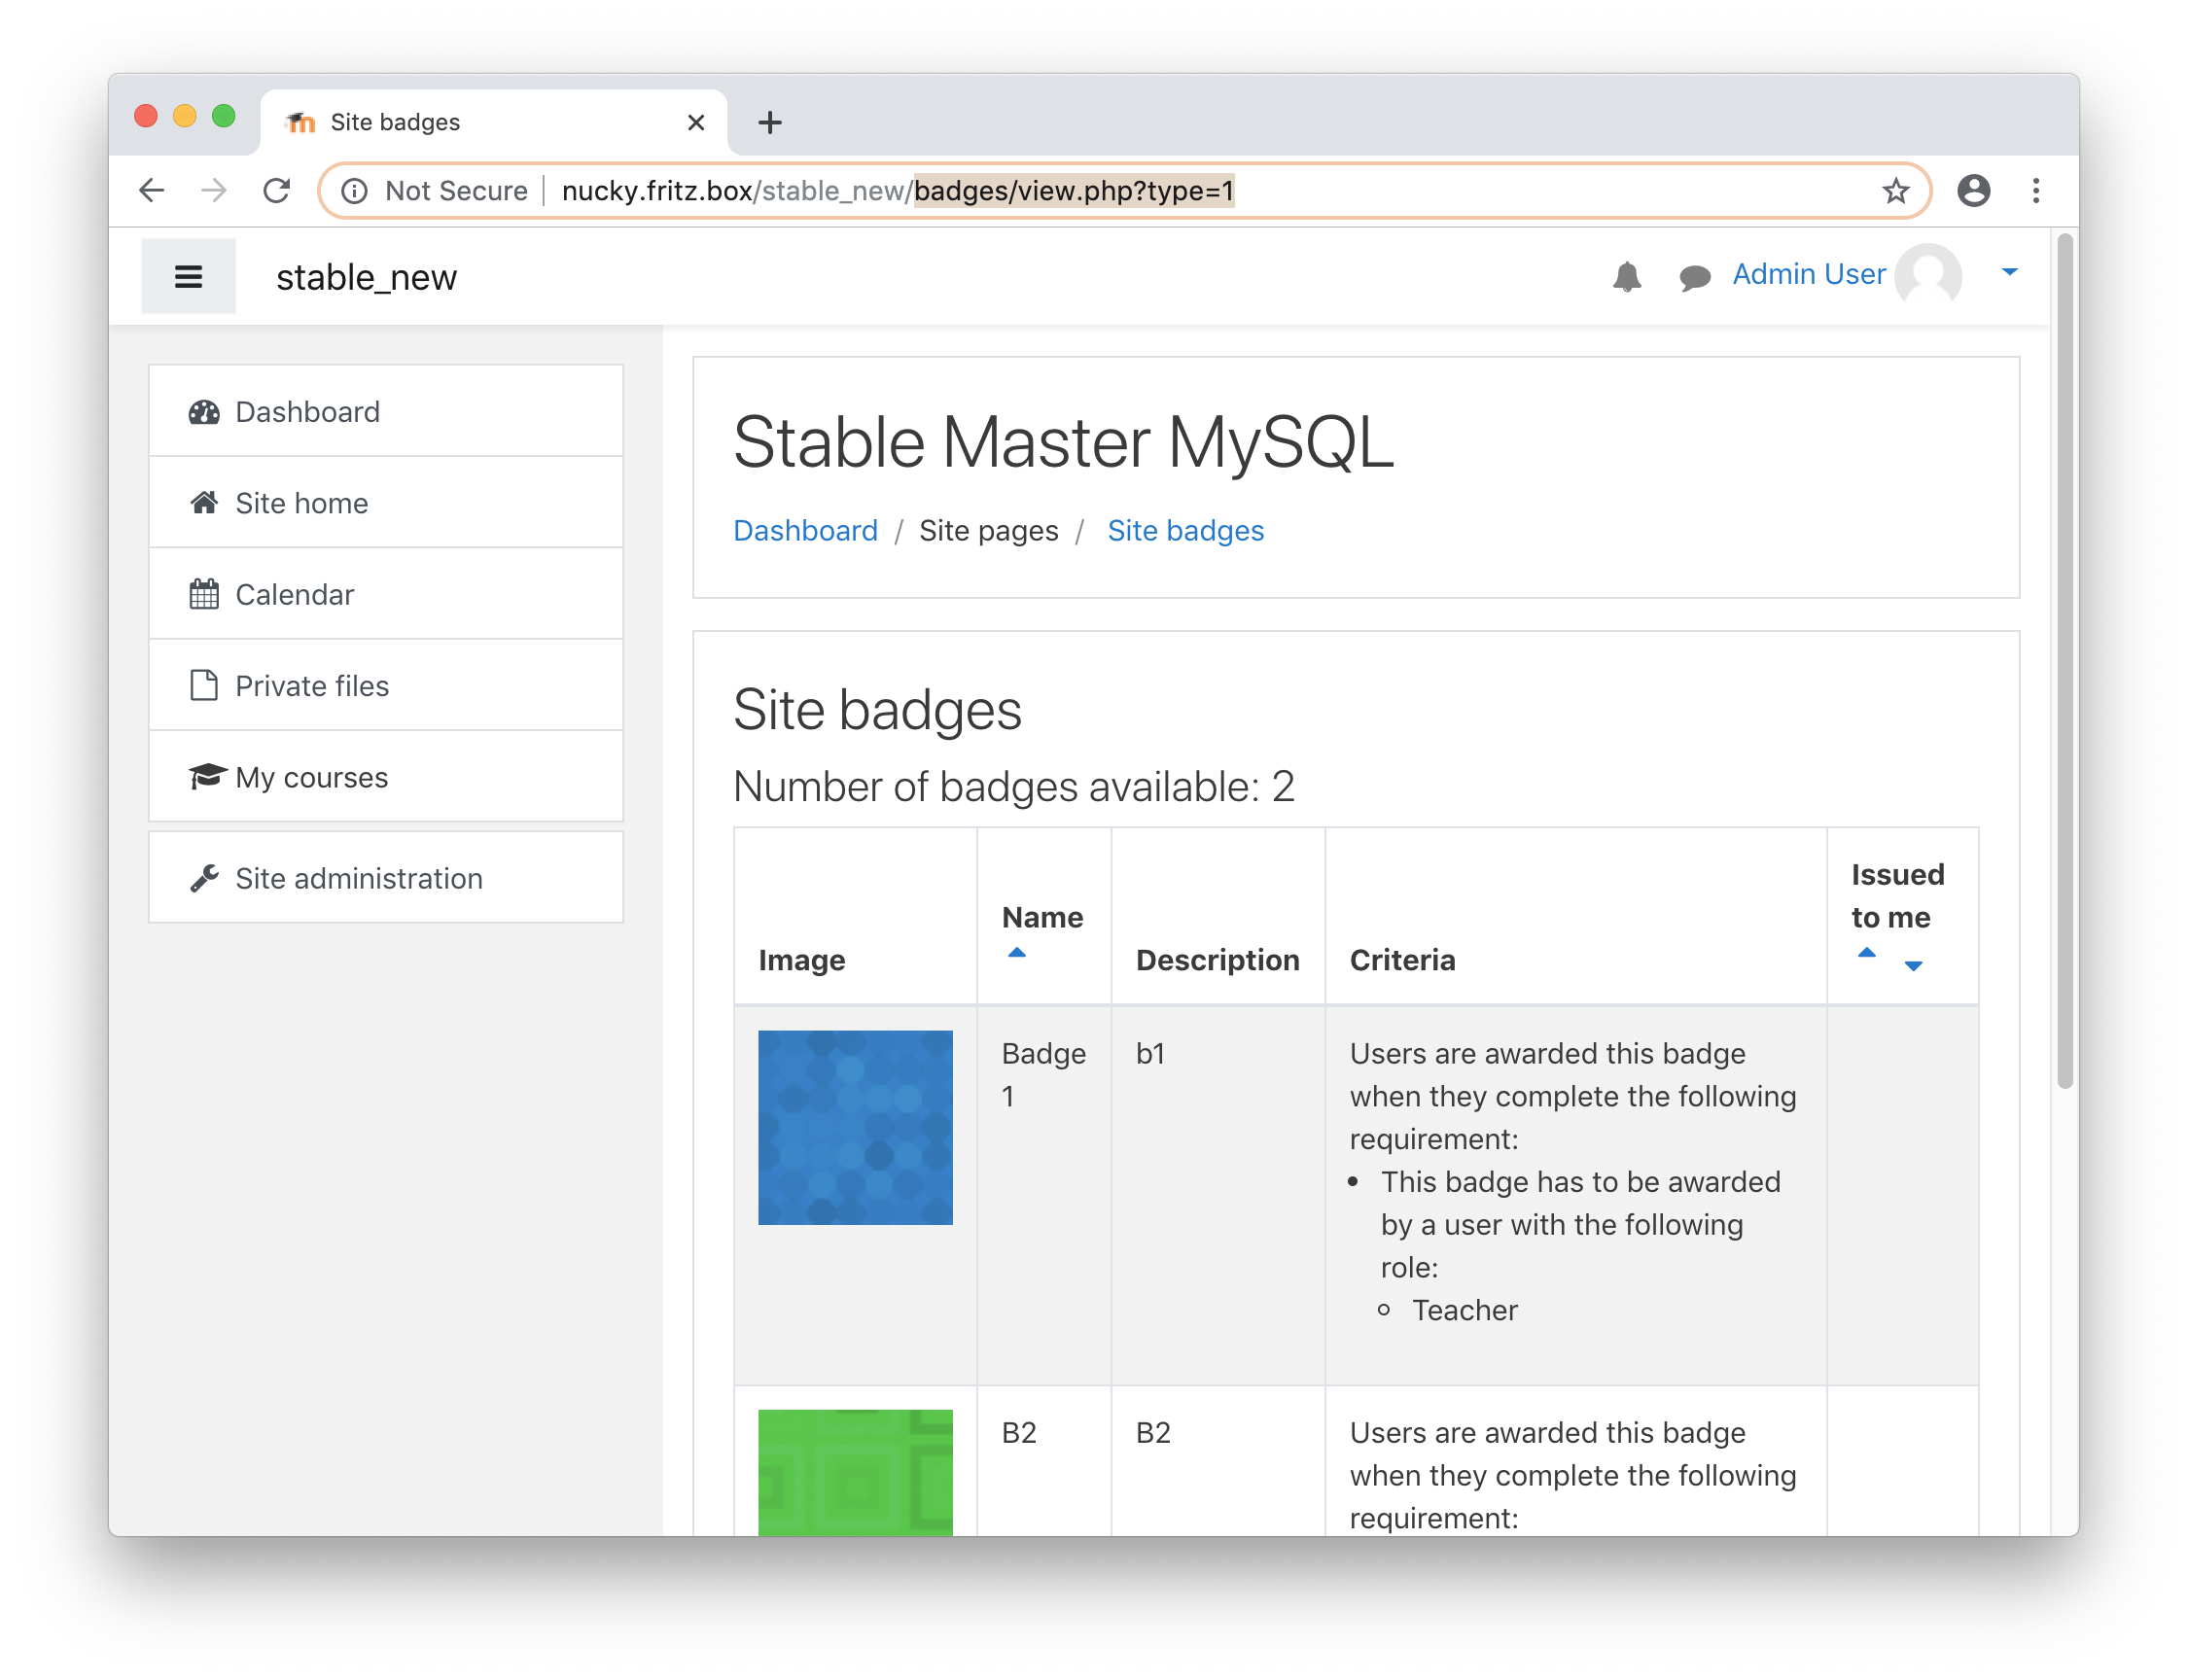The width and height of the screenshot is (2188, 1680).
Task: Close the Site badges tab
Action: [x=696, y=122]
